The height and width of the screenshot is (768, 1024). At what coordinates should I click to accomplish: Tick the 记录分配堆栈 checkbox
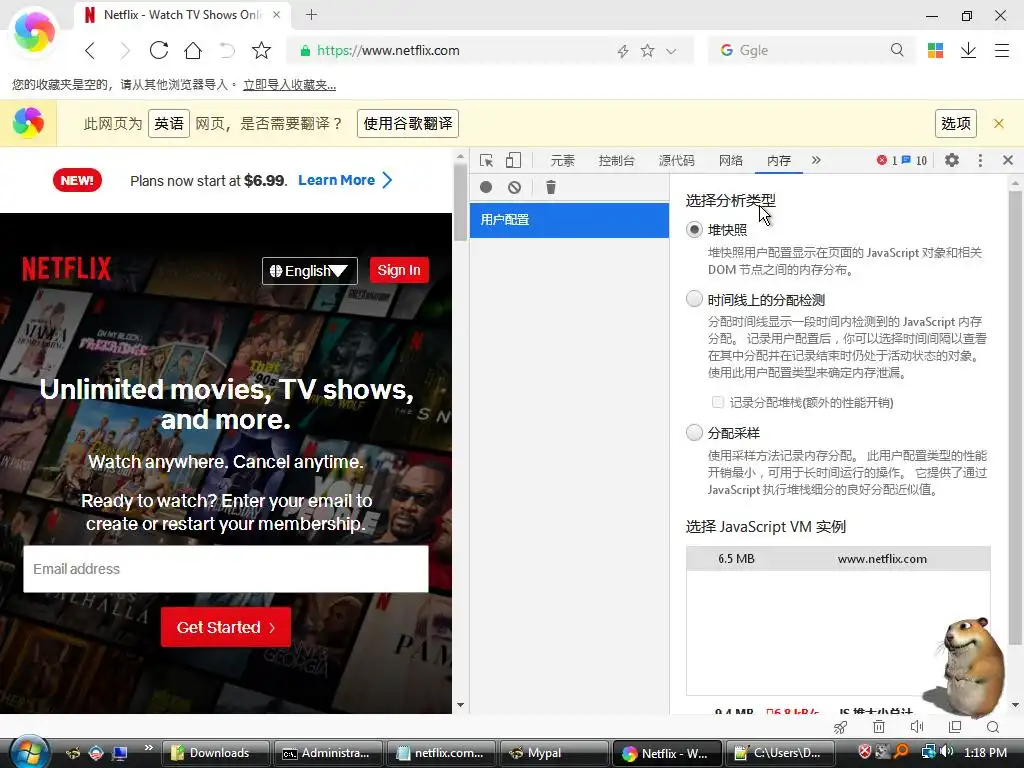click(718, 402)
